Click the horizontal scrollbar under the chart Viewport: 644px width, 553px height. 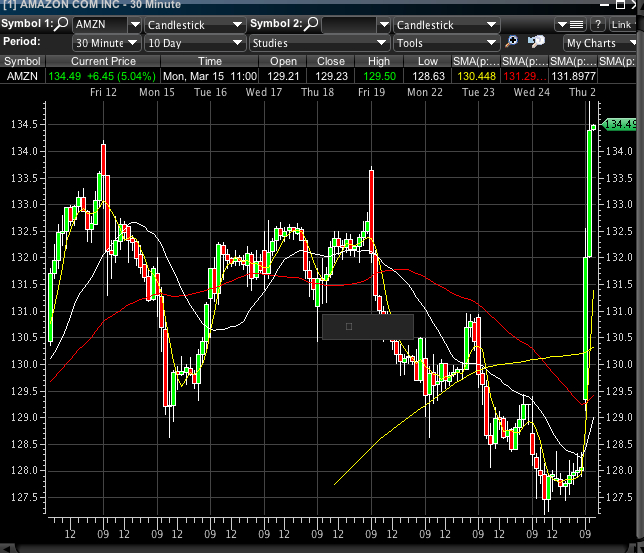tap(320, 546)
